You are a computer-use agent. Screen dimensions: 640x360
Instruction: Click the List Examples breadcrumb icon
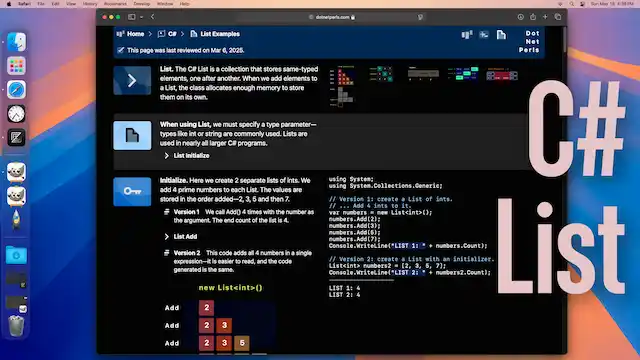(193, 34)
